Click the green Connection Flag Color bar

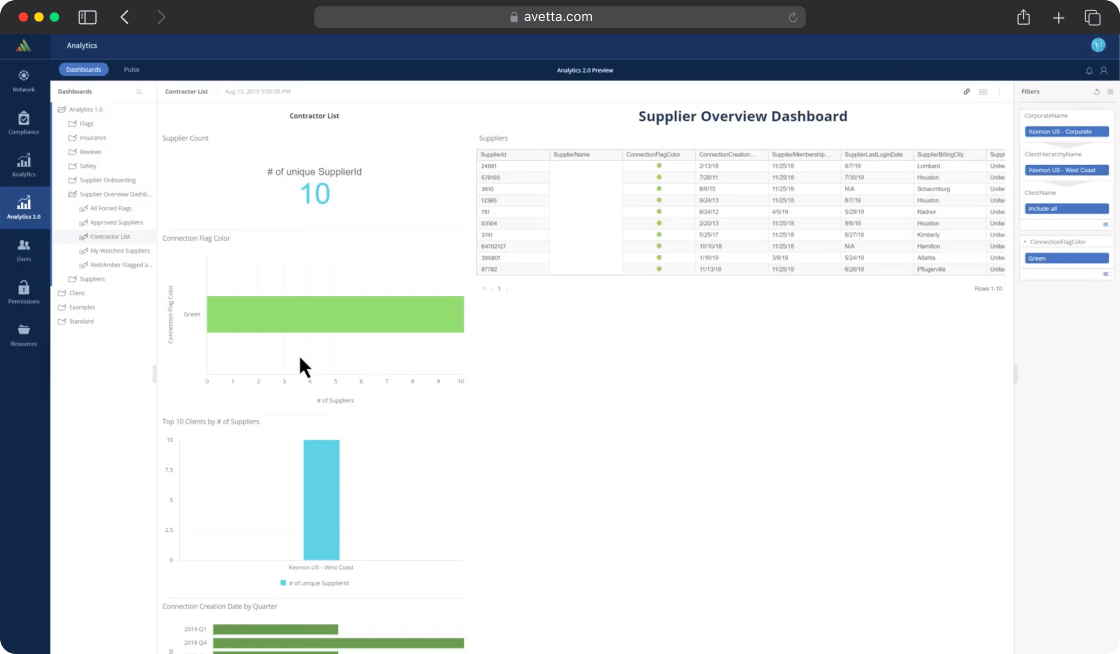click(335, 314)
